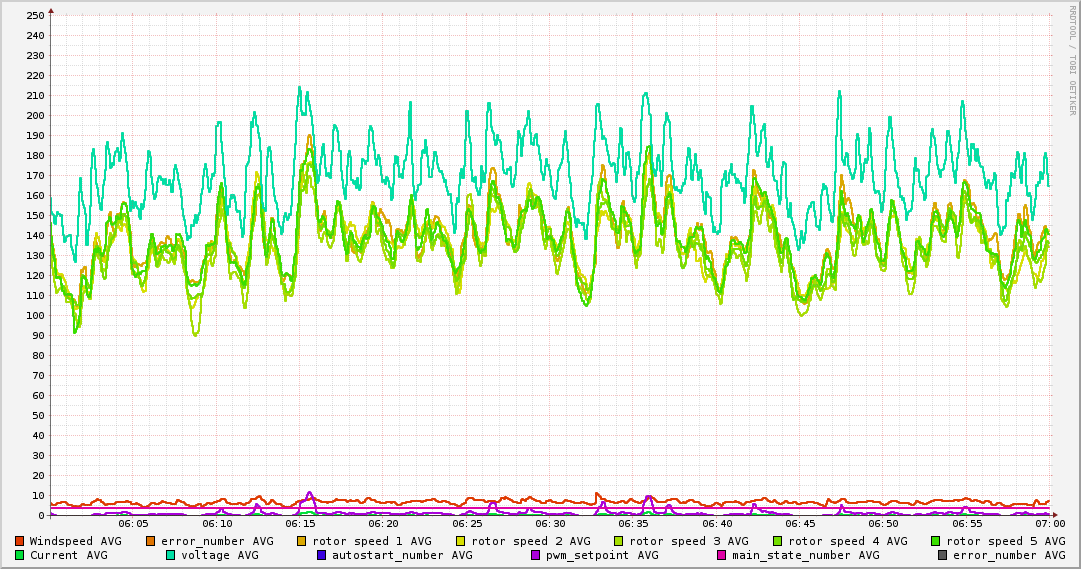Screen dimensions: 1081x569
Task: Click the purple pwm_setpoint AVG swatch
Action: (536, 555)
